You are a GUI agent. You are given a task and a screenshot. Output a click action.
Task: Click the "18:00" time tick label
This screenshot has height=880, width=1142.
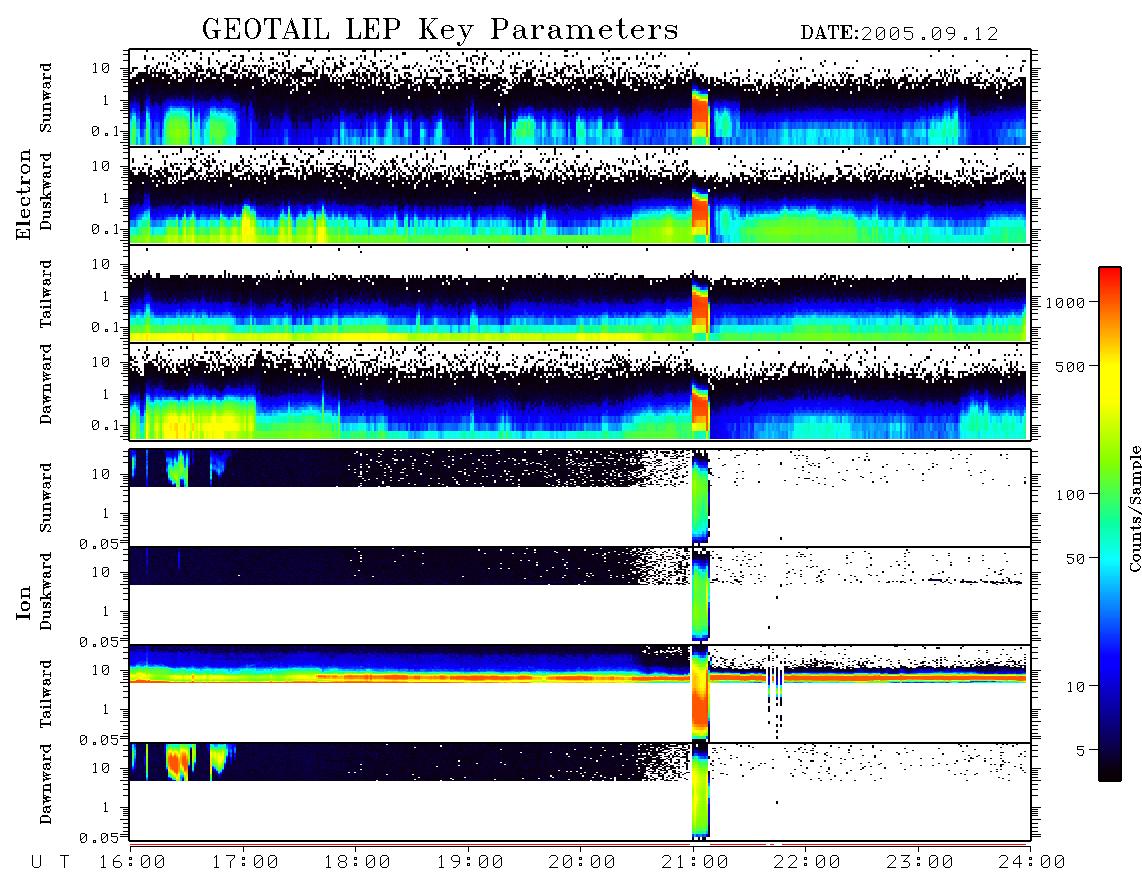[357, 863]
